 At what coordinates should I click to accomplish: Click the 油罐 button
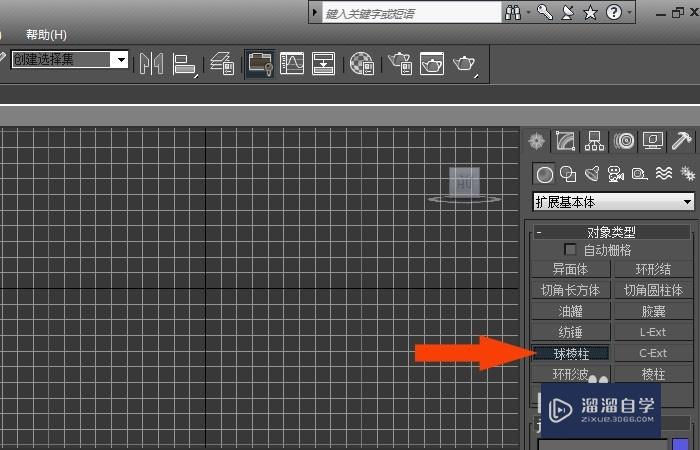click(571, 311)
